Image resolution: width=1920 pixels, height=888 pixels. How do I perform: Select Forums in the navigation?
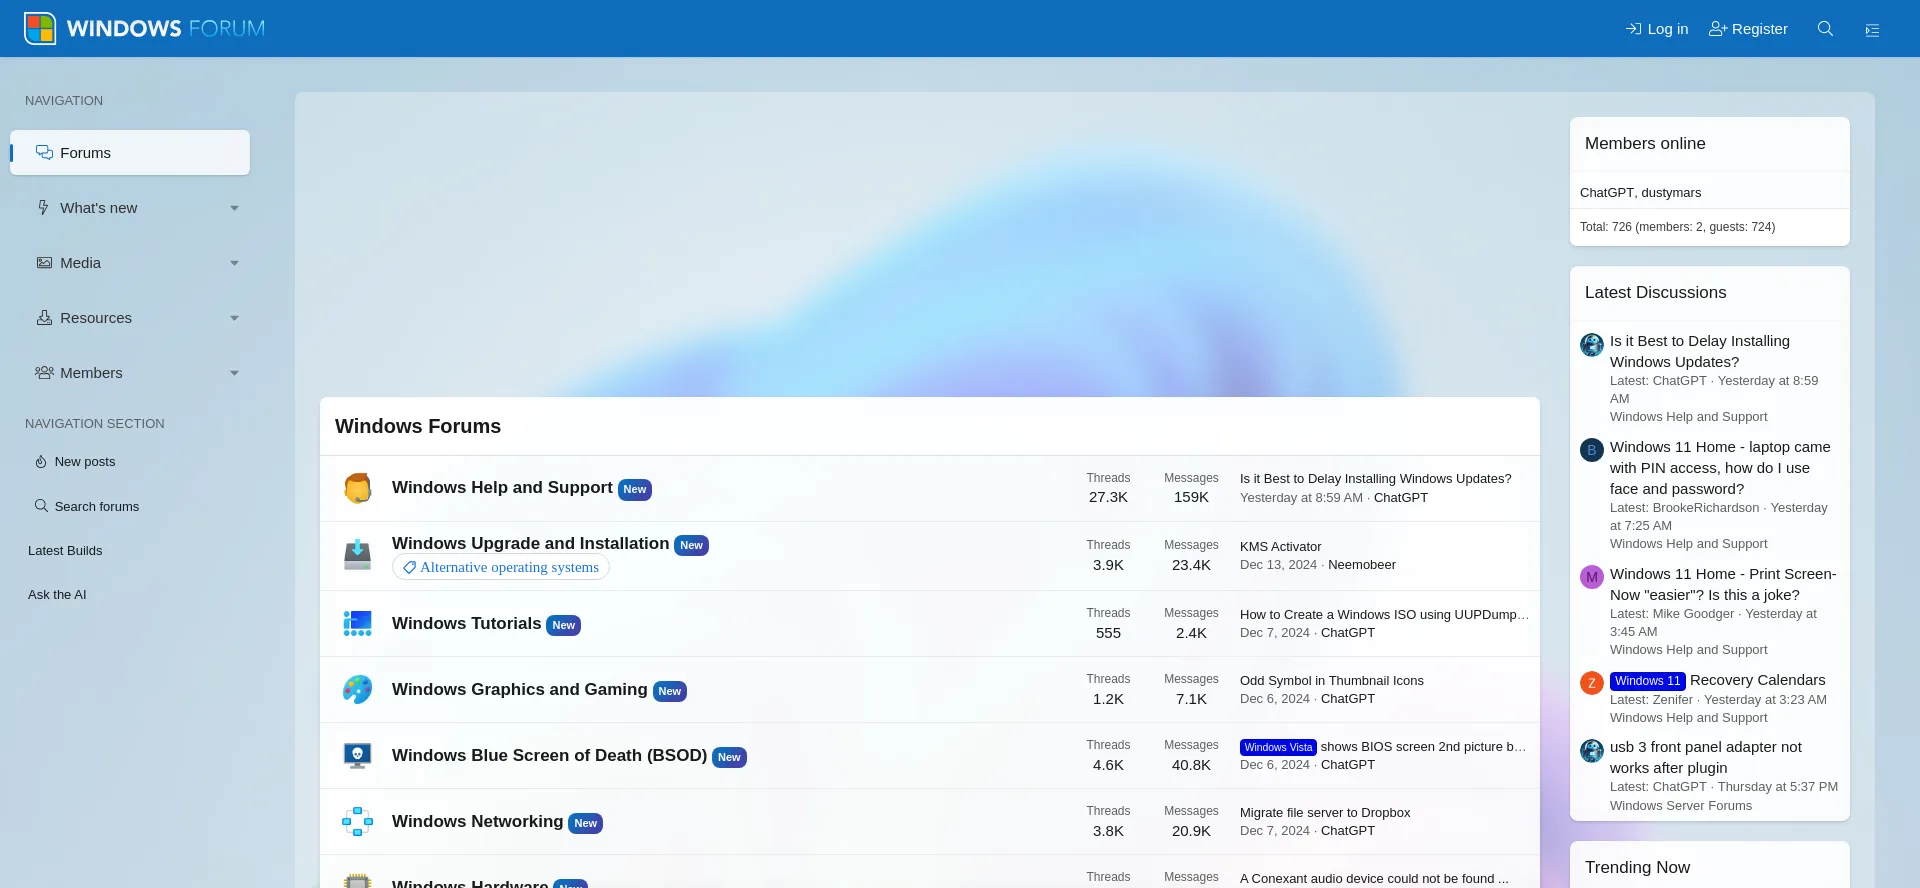pyautogui.click(x=130, y=153)
